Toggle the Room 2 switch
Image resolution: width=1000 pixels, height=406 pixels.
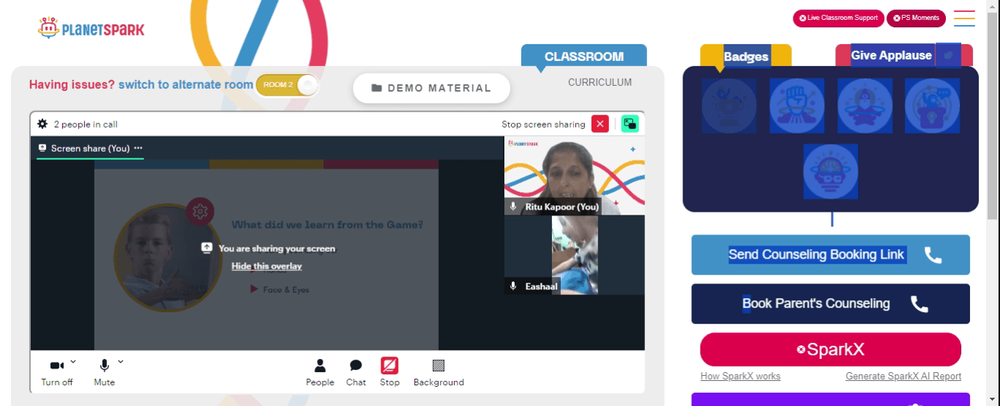287,85
